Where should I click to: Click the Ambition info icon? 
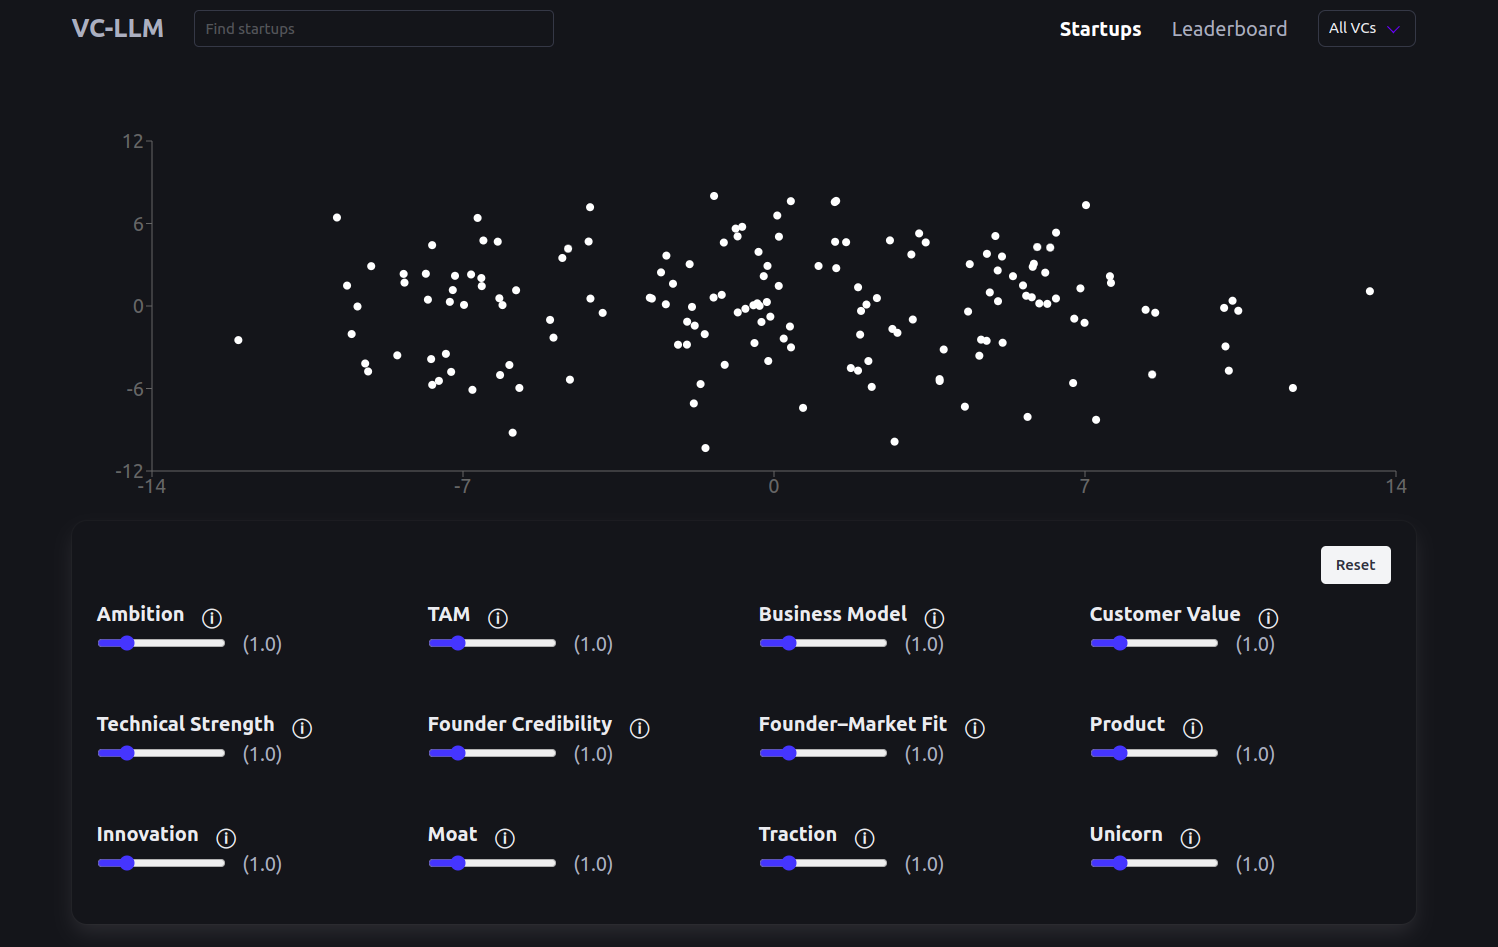(212, 618)
